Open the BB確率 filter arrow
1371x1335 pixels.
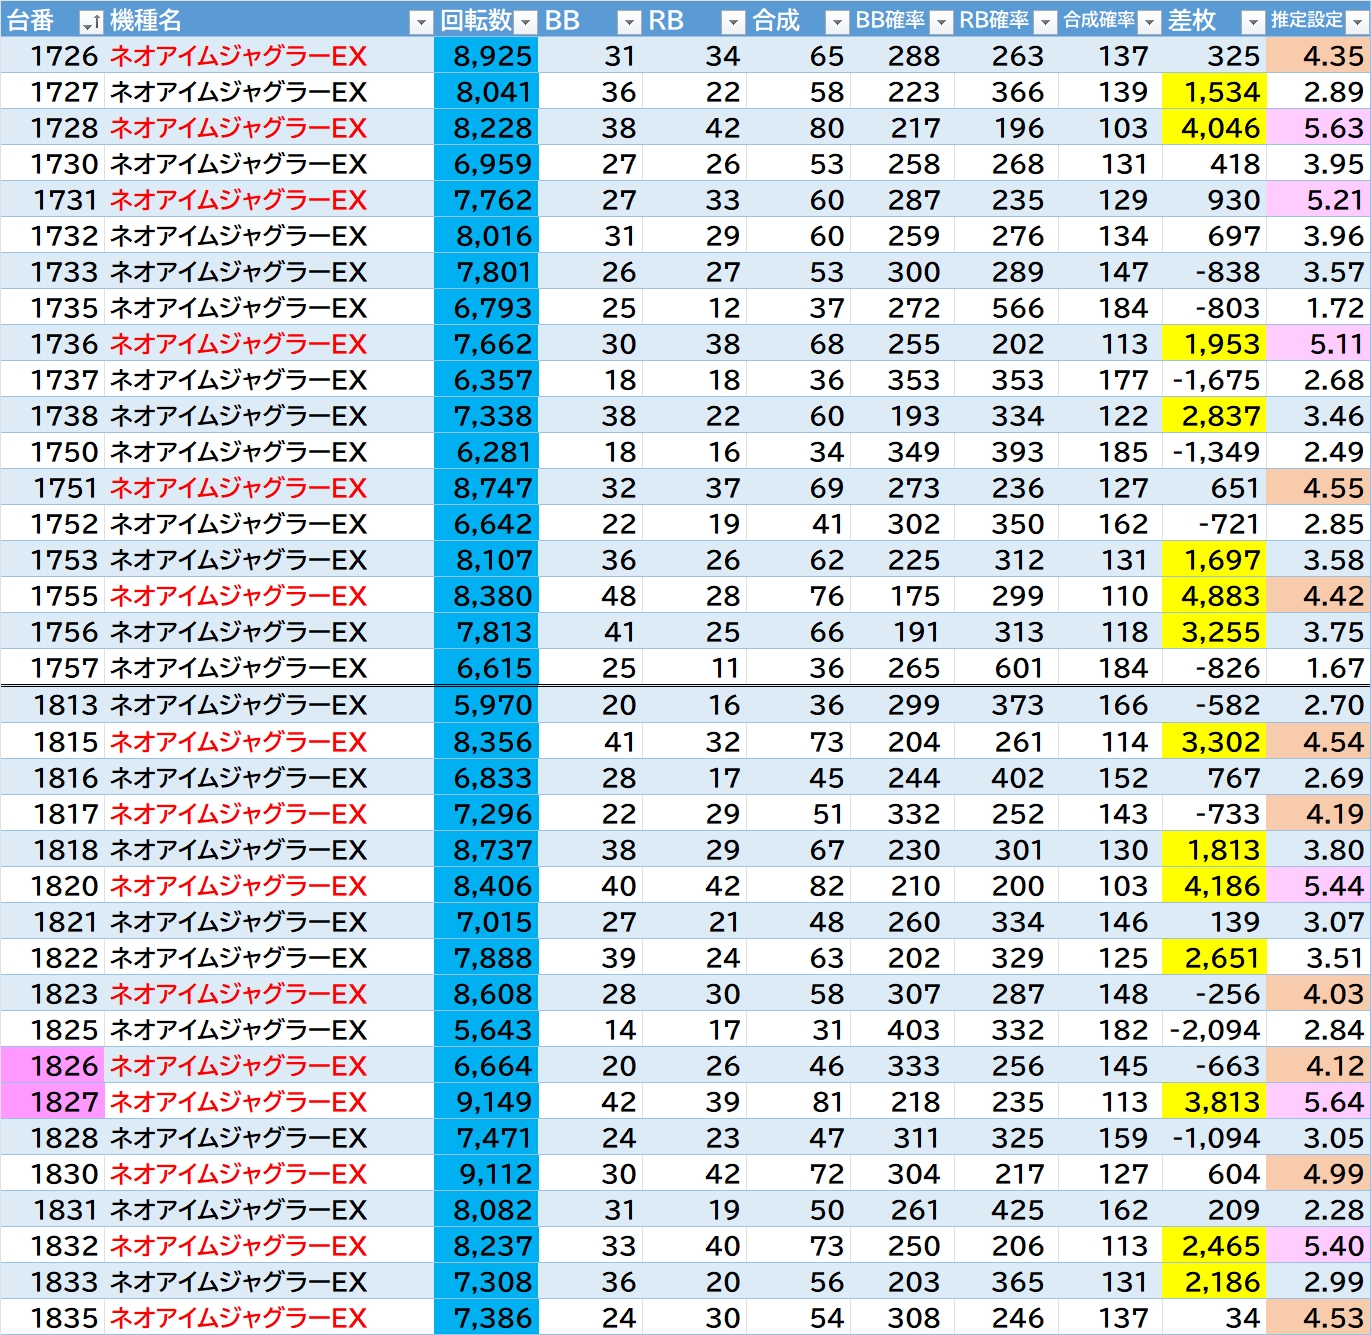[x=941, y=22]
